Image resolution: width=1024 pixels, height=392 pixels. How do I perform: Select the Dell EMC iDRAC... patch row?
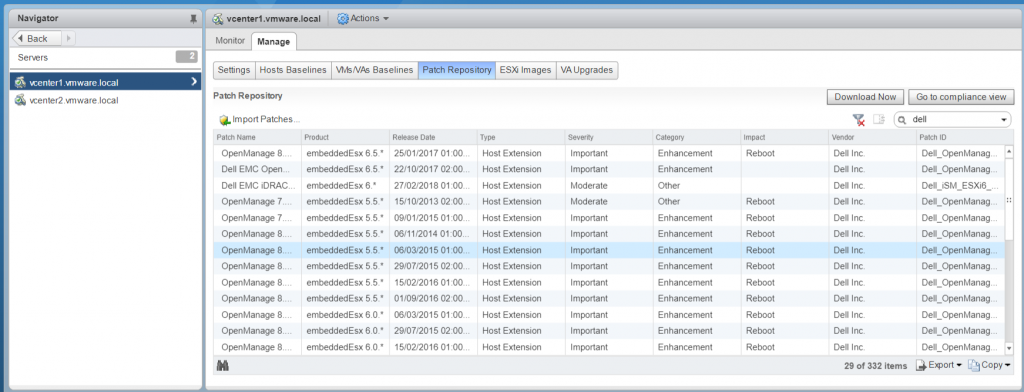609,186
